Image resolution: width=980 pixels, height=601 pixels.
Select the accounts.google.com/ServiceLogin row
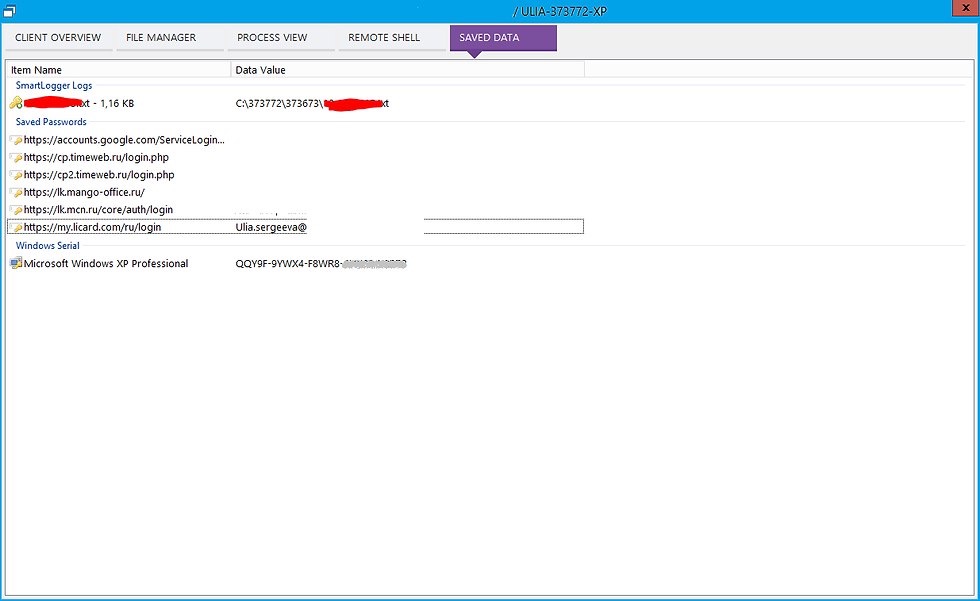[x=295, y=140]
